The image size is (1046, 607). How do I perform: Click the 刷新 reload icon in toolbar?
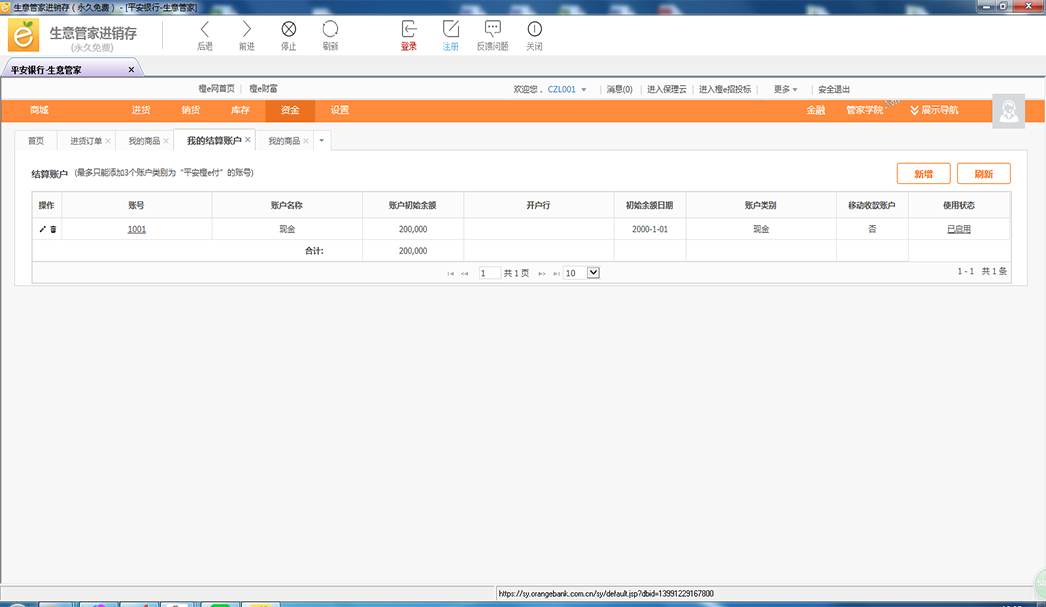[x=330, y=30]
